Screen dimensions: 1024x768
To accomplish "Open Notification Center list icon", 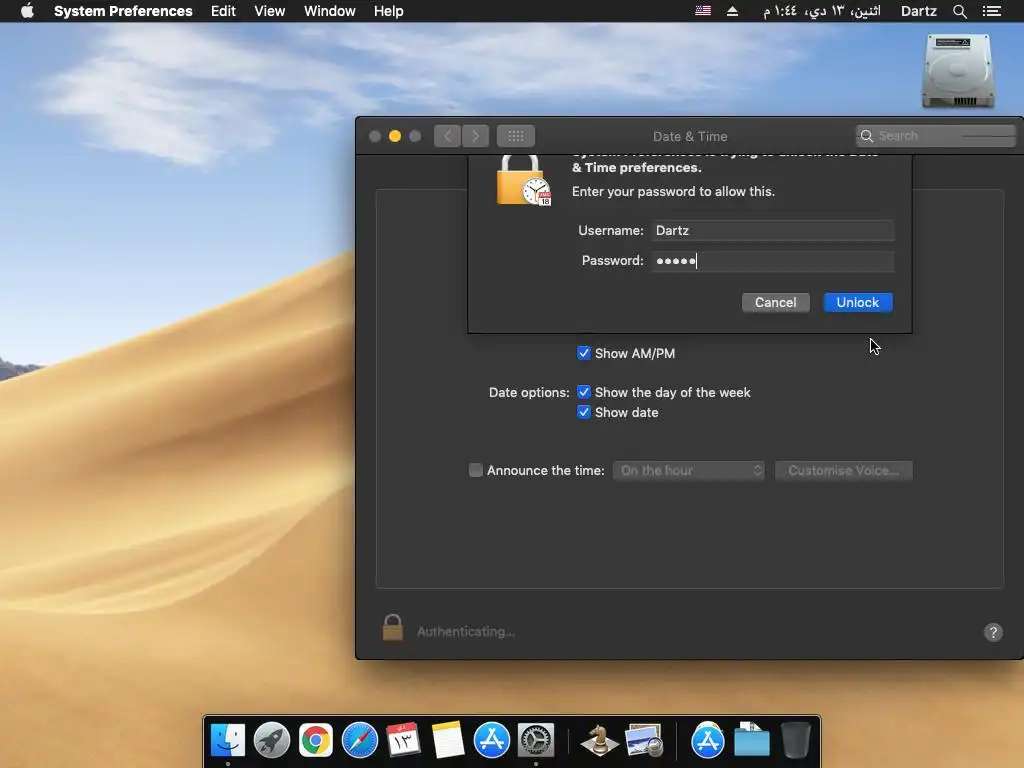I will point(991,11).
